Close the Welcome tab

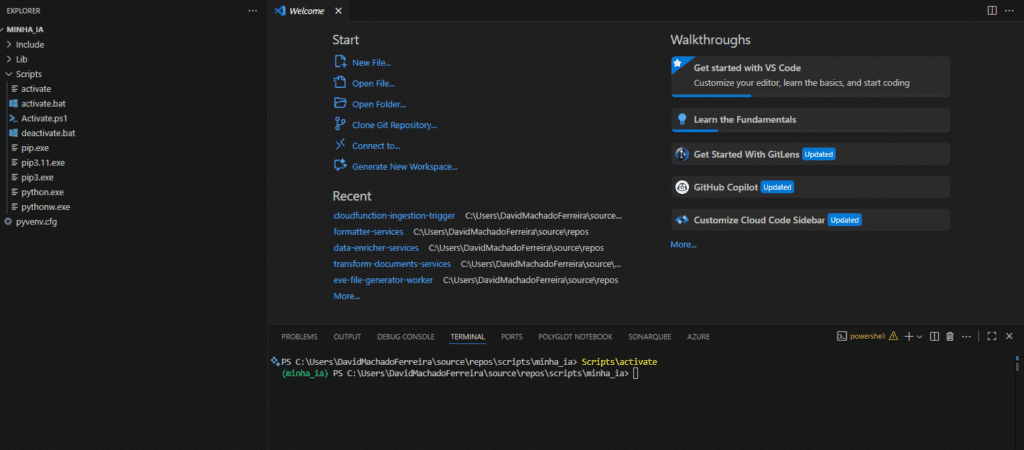coord(338,10)
